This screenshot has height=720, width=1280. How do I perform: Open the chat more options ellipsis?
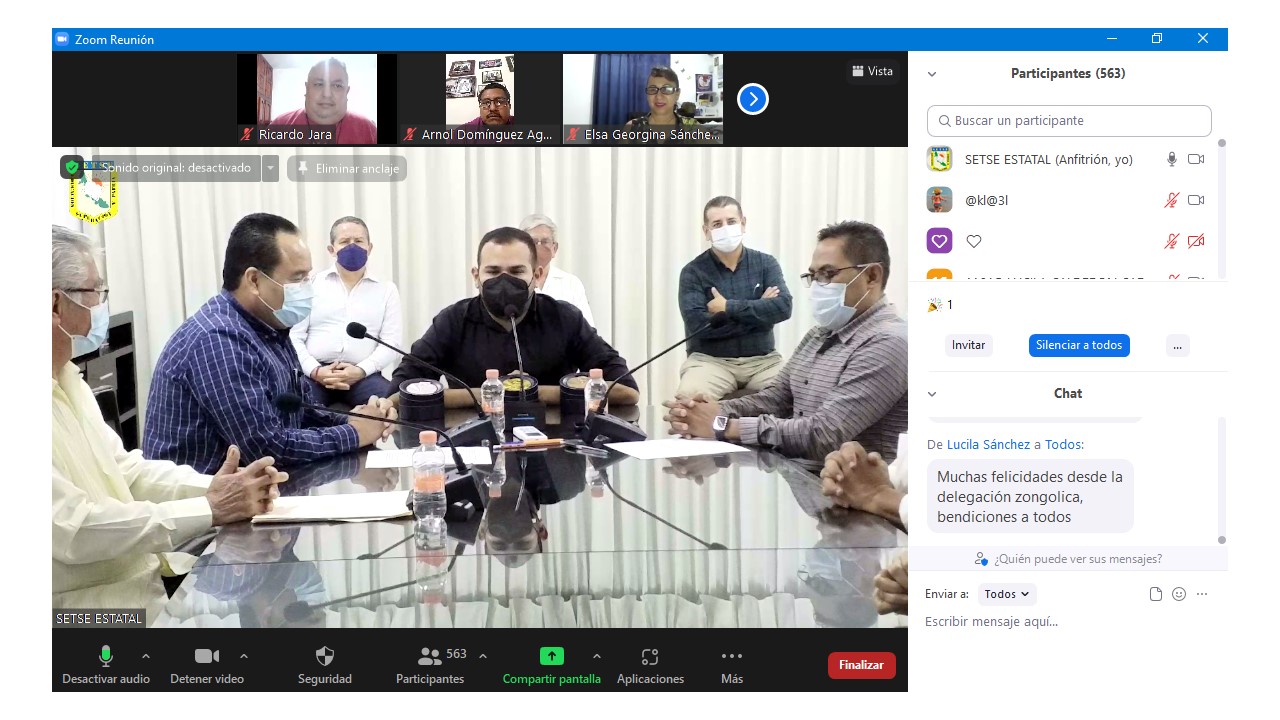1202,594
